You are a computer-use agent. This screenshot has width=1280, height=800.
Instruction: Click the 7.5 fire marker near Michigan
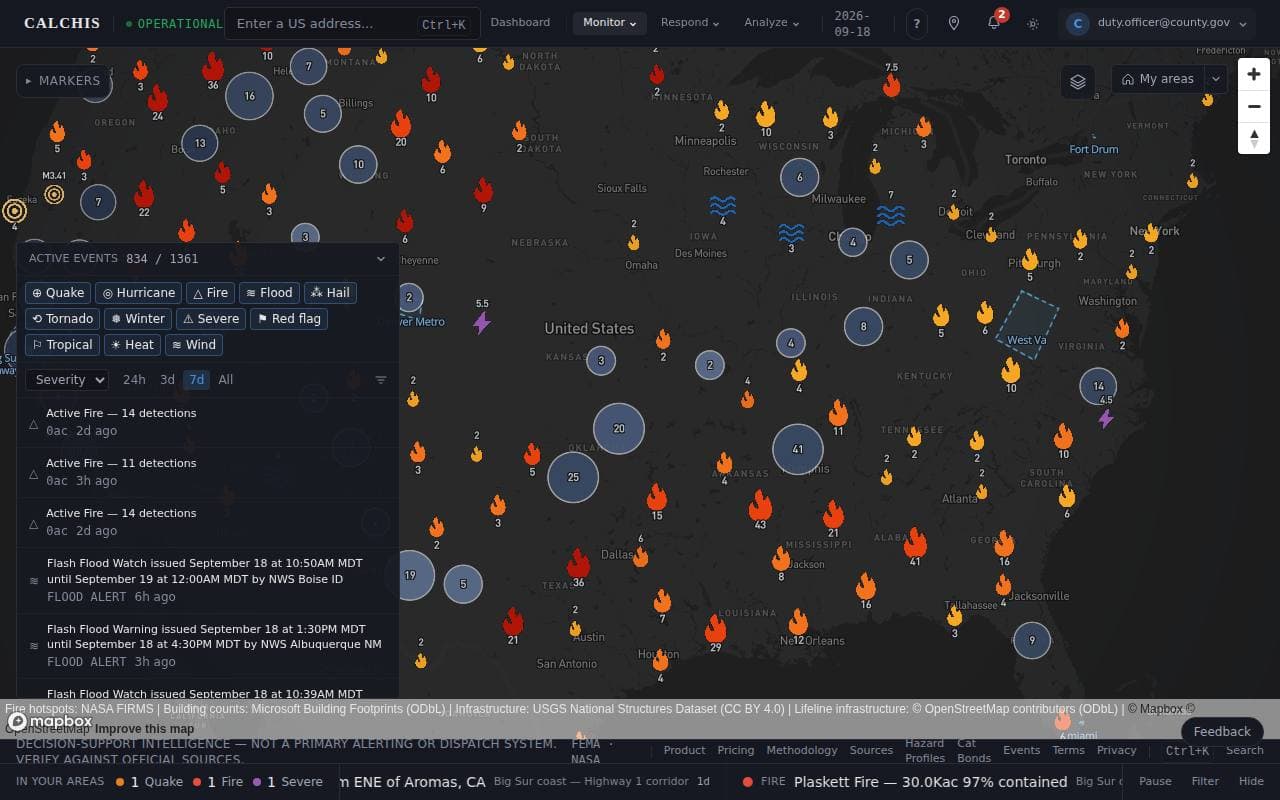click(x=892, y=85)
